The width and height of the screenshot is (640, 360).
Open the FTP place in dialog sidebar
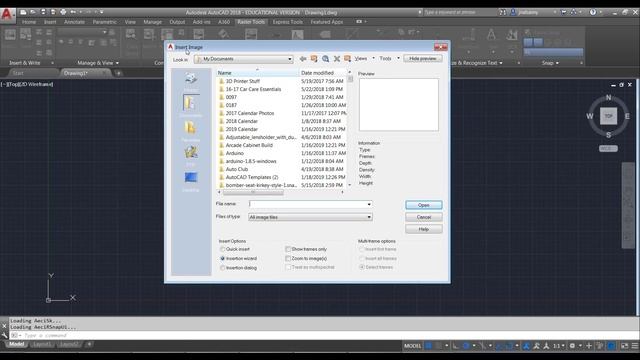coord(191,156)
